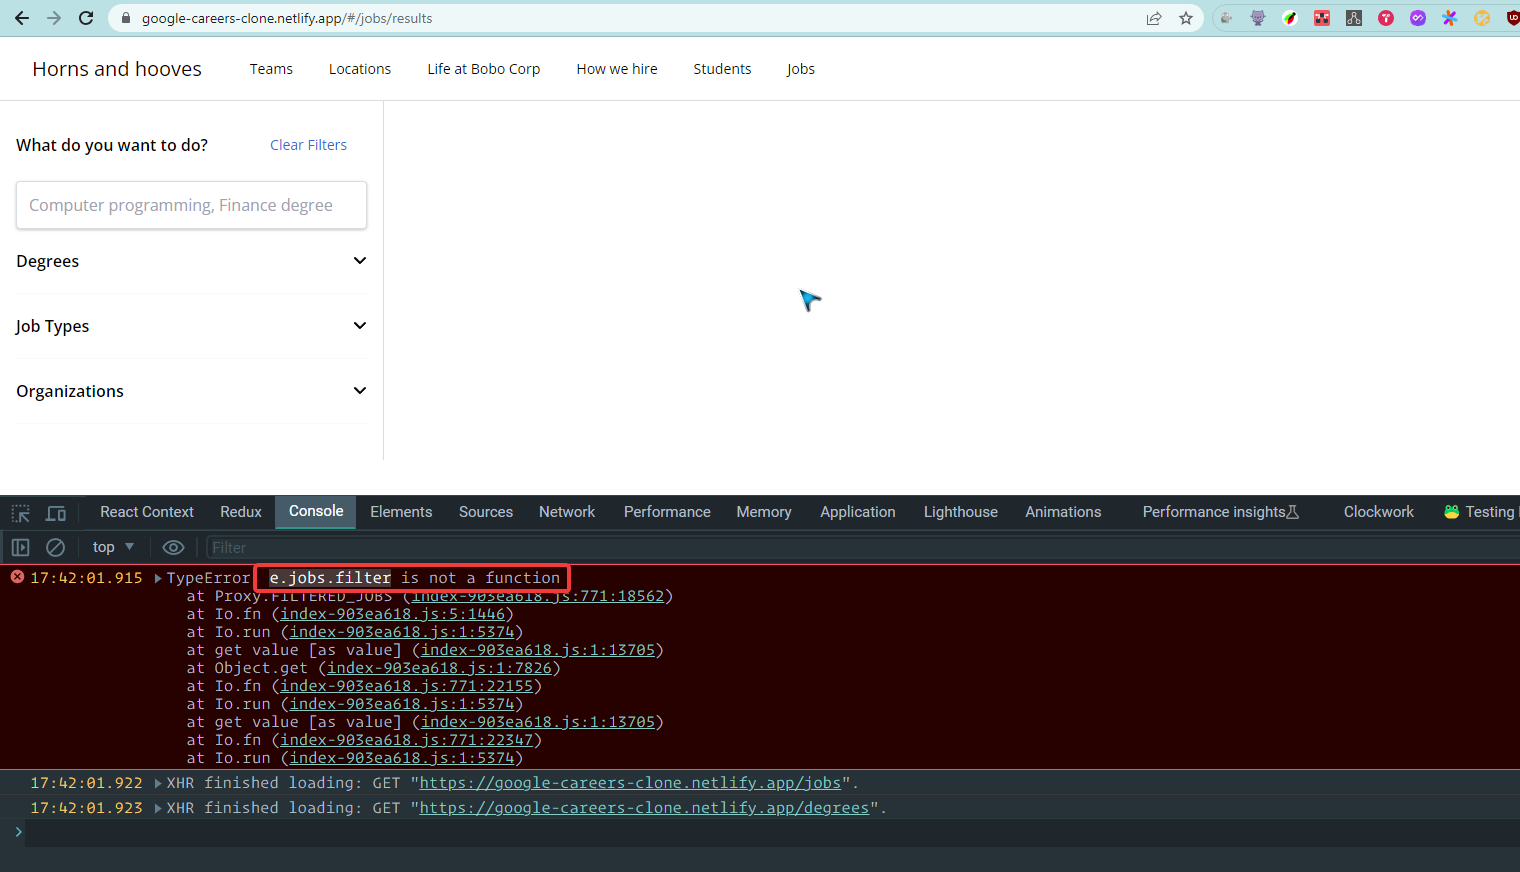The height and width of the screenshot is (872, 1520).
Task: Bookmark this tab with the star
Action: (1186, 18)
